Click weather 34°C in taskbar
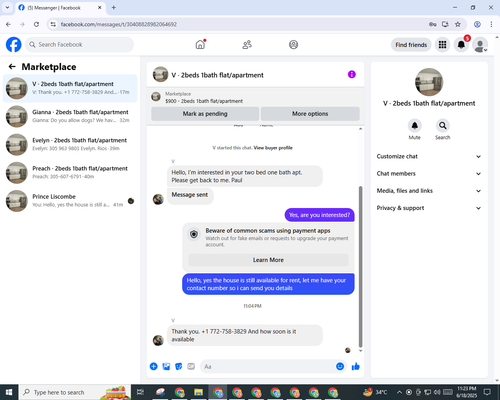The width and height of the screenshot is (500, 400). [375, 392]
